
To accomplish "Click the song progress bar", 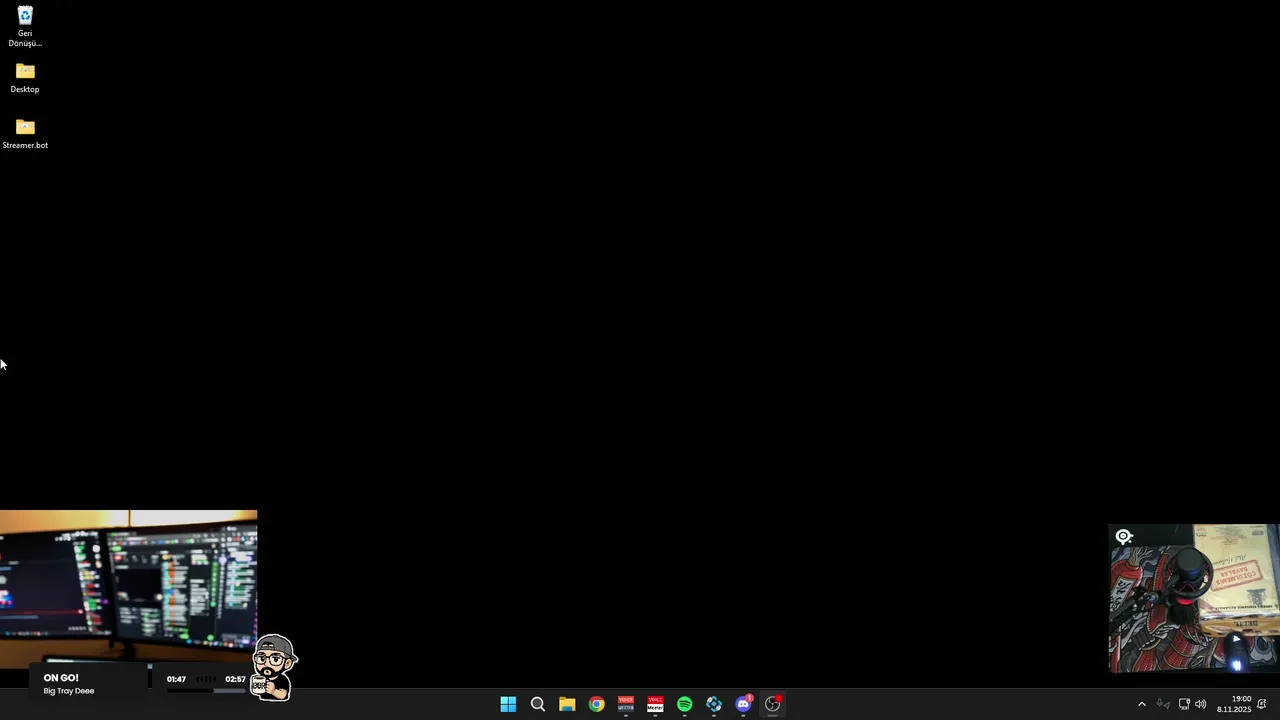I will [x=206, y=690].
